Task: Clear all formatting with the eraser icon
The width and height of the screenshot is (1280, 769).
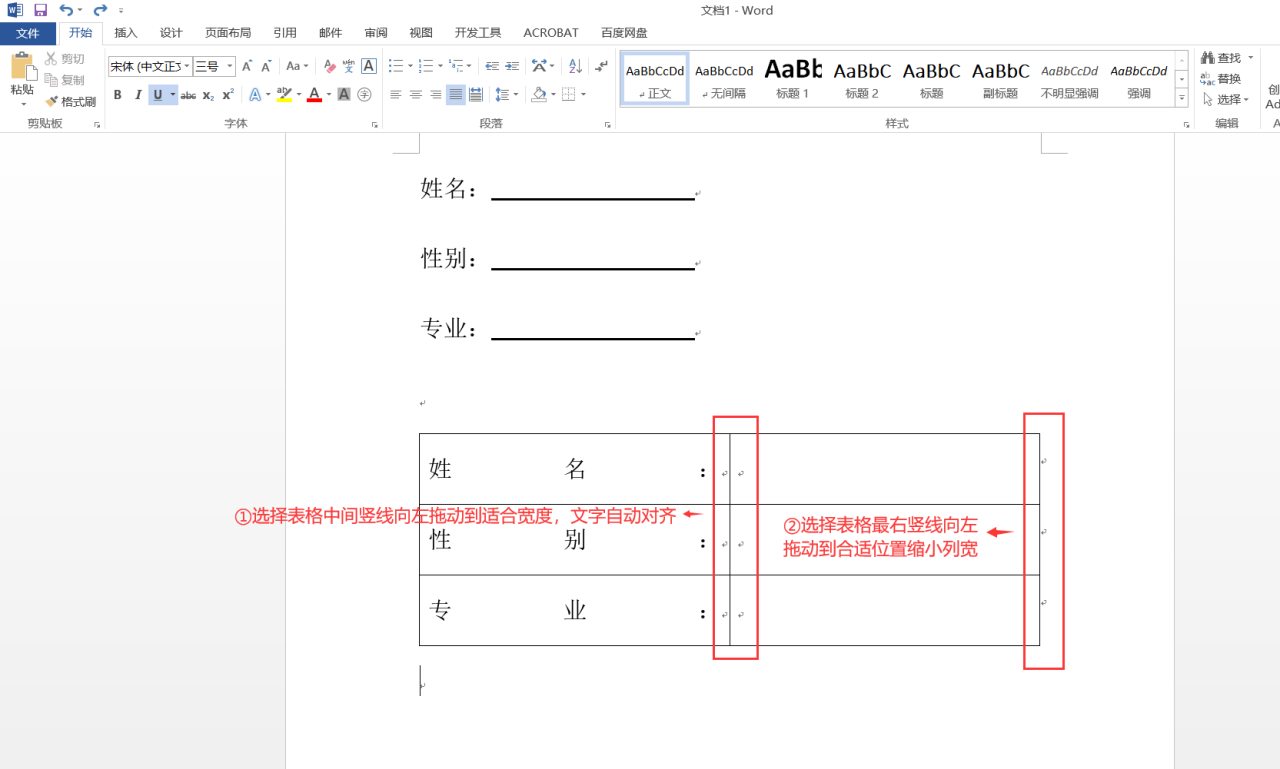Action: click(x=330, y=66)
